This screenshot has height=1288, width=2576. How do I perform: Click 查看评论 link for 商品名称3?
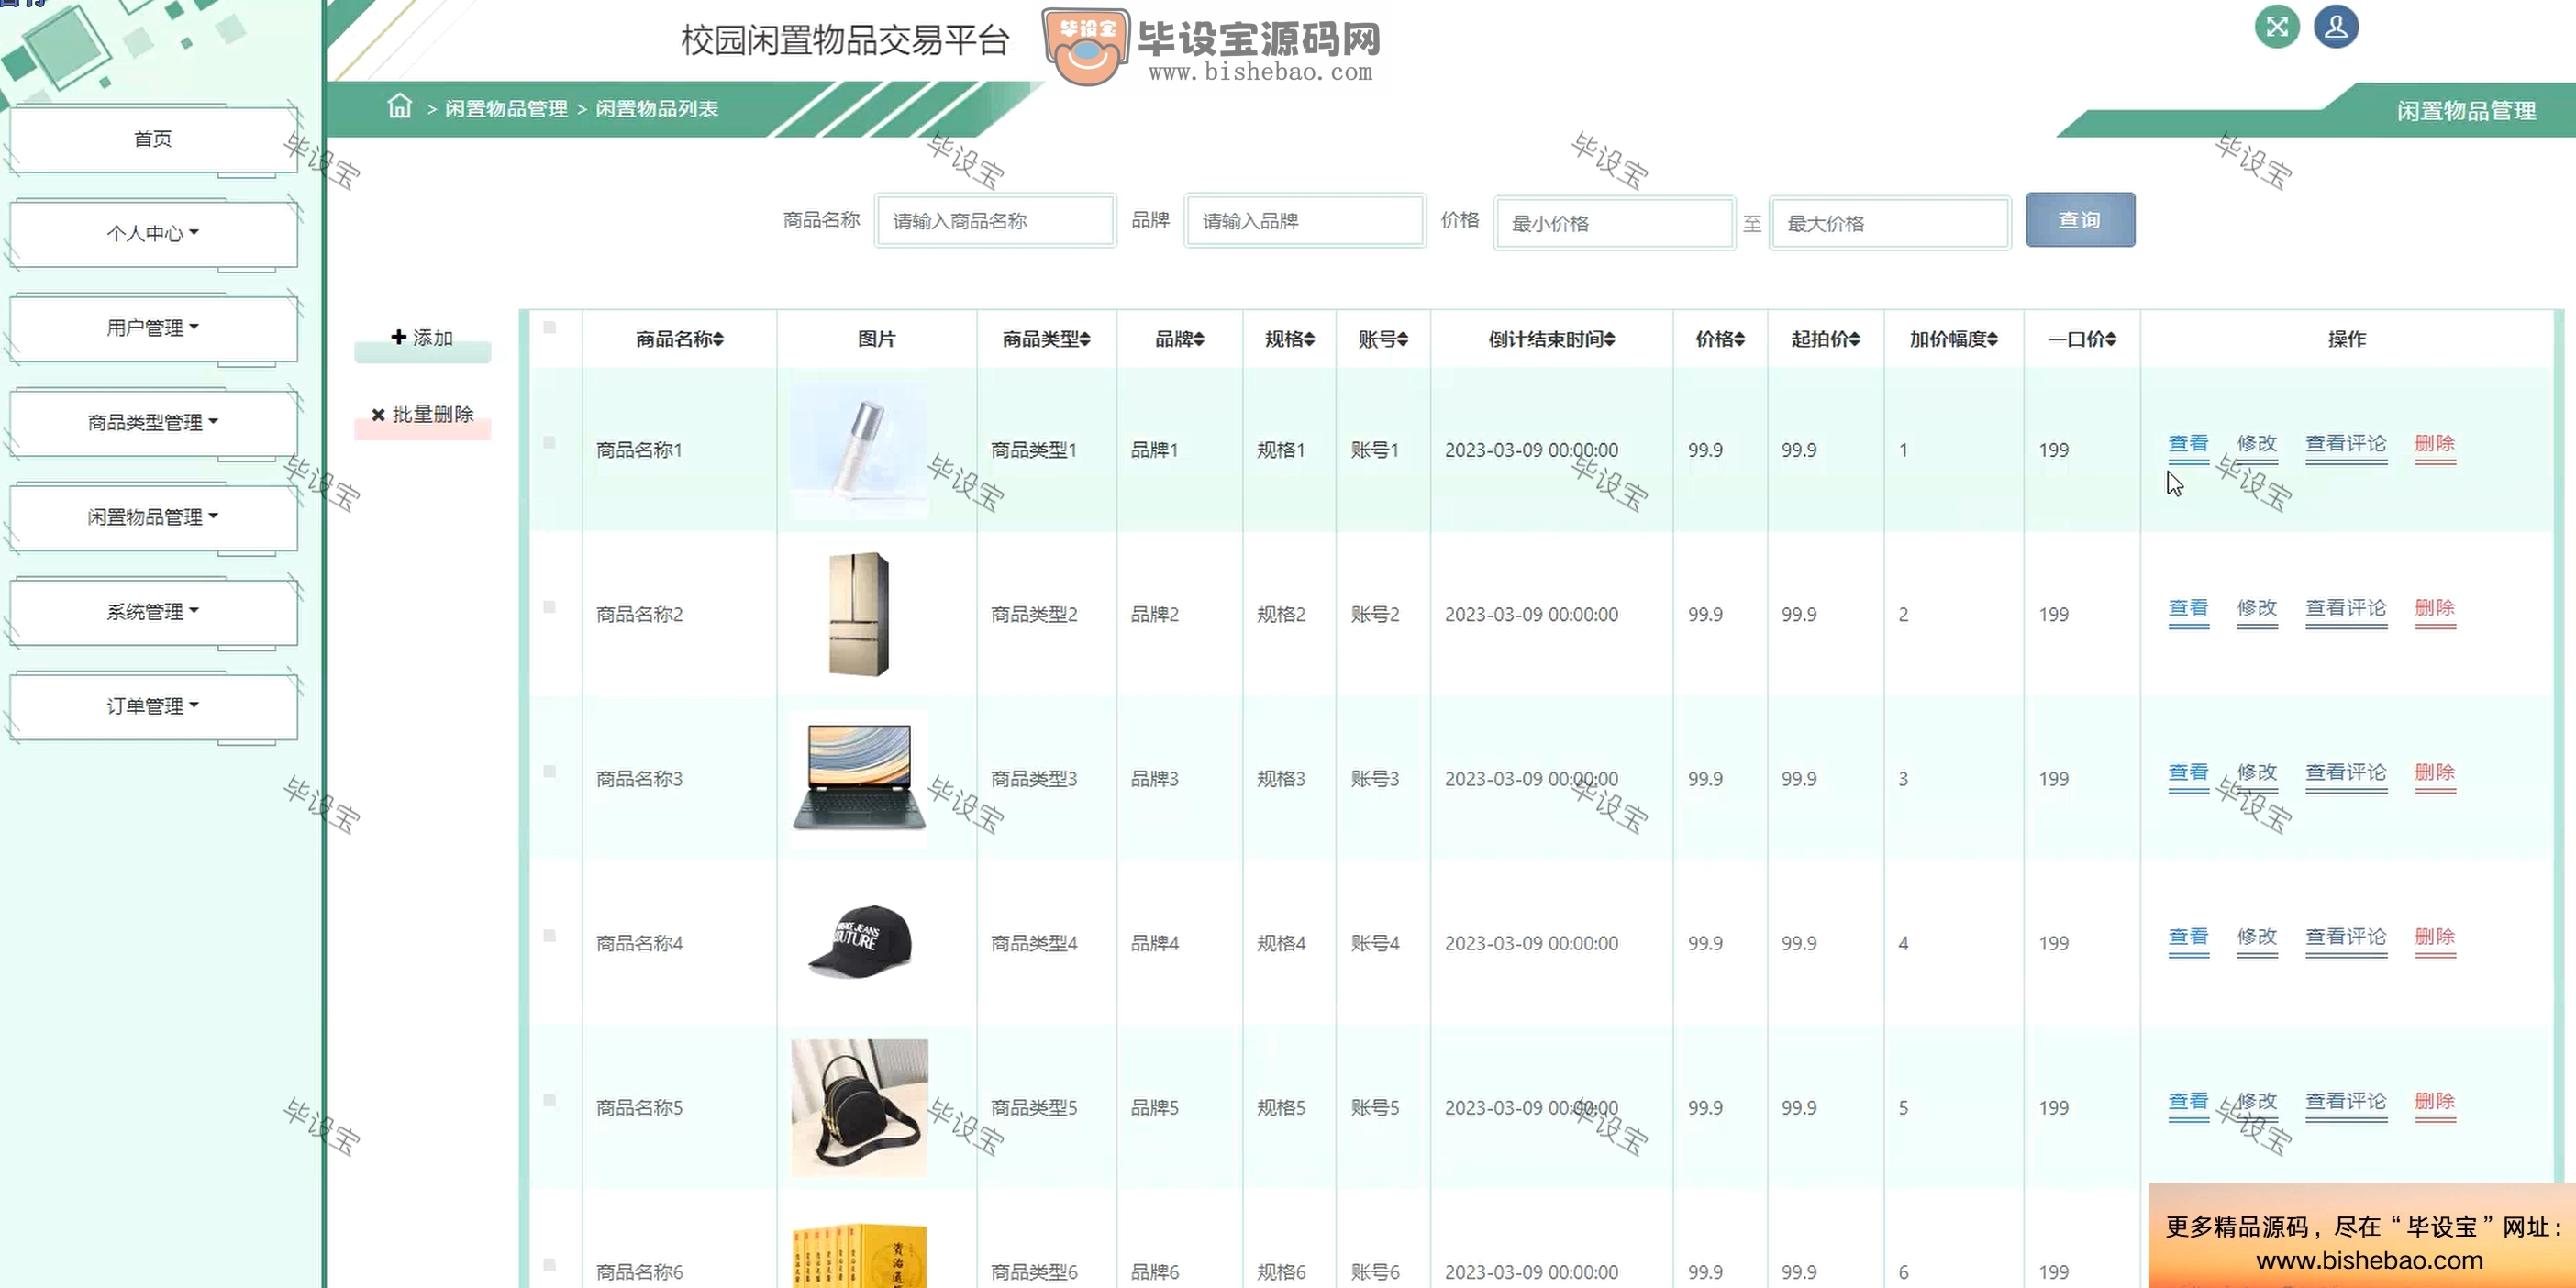coord(2346,773)
